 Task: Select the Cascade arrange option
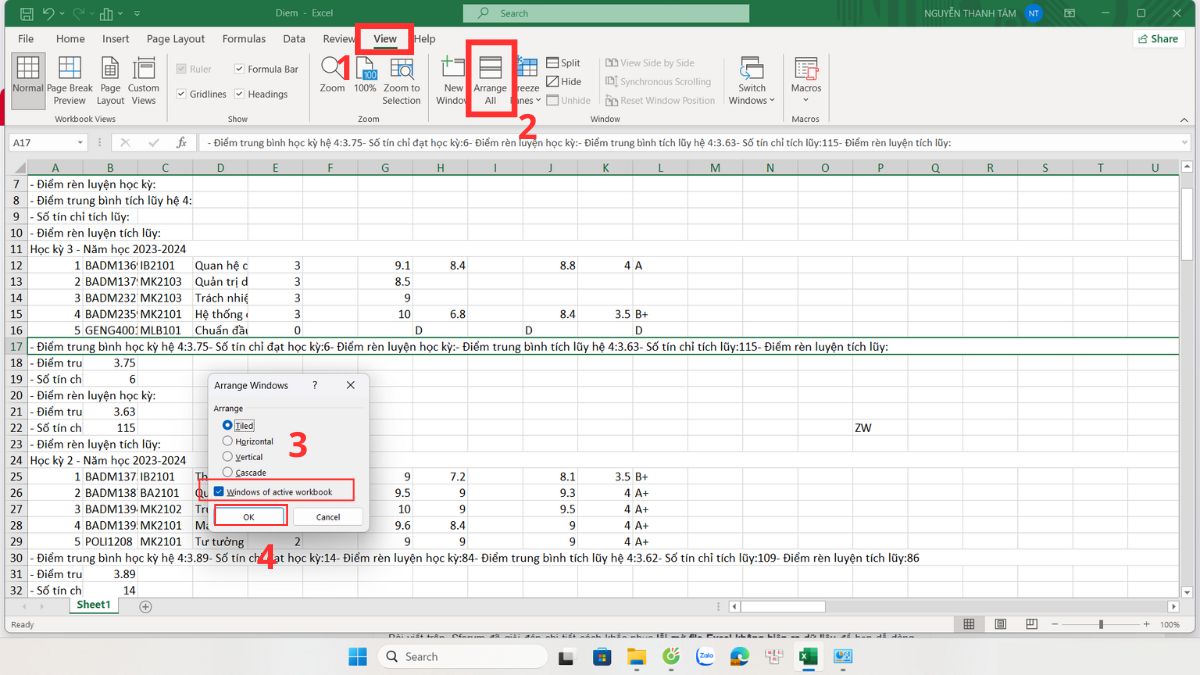coord(228,472)
